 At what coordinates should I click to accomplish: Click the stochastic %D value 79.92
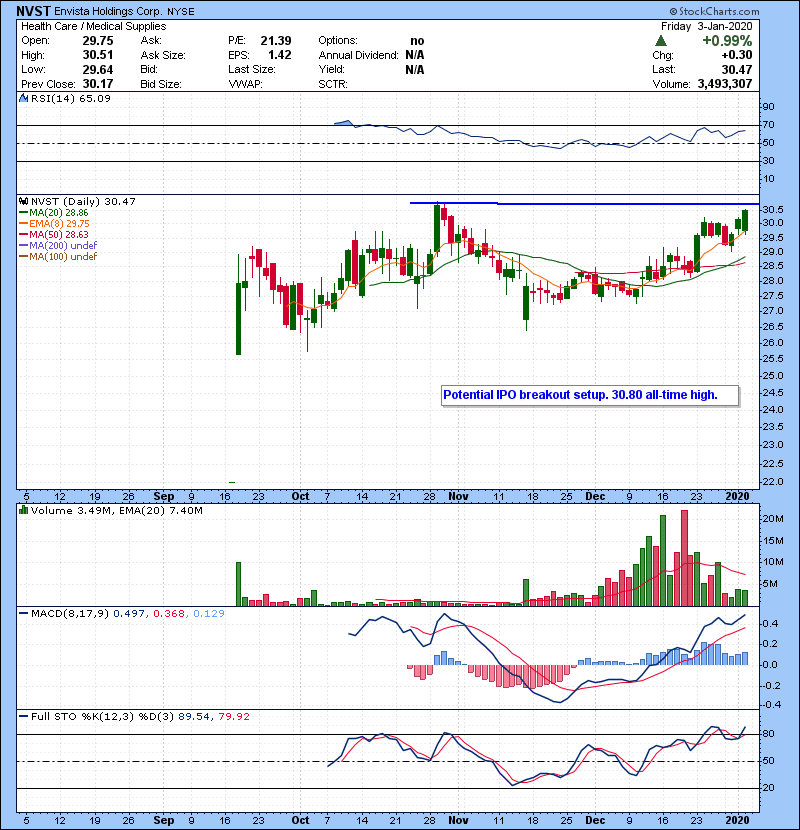click(233, 716)
